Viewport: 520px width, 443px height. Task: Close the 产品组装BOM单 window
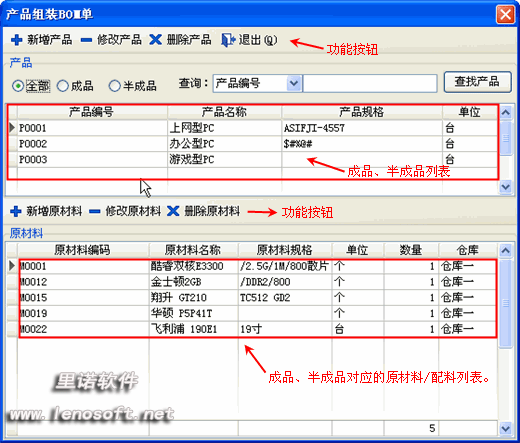point(506,14)
